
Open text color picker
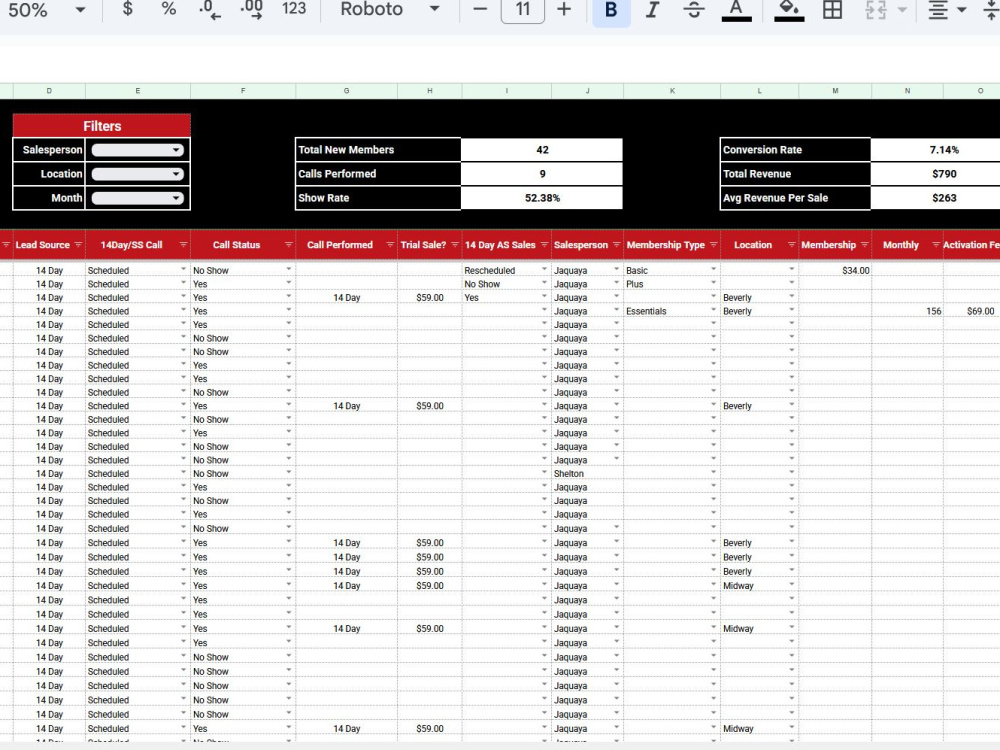click(x=736, y=10)
